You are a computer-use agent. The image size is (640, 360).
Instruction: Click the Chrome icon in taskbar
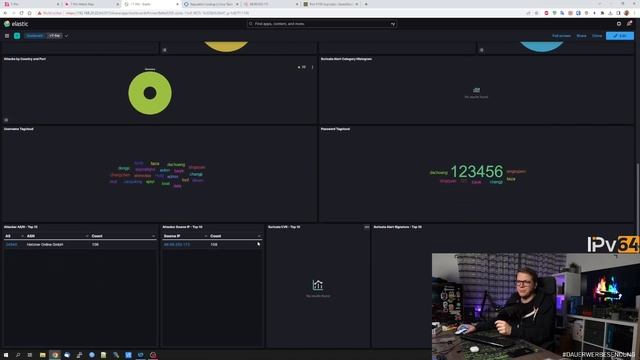[55, 355]
